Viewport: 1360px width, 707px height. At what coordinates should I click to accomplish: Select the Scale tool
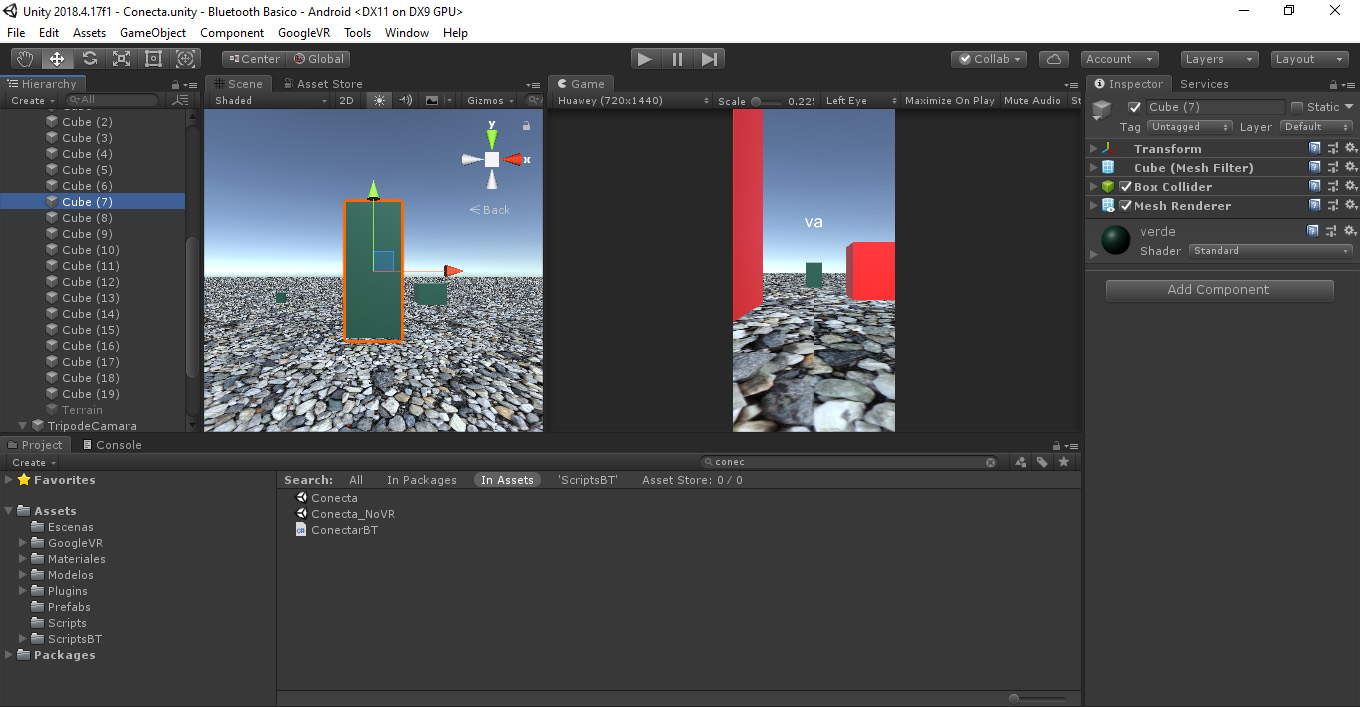click(121, 59)
